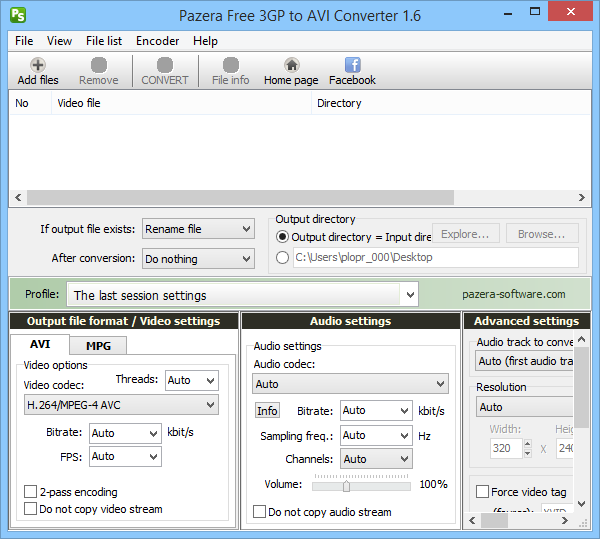The image size is (600, 539).
Task: Click the Facebook toolbar icon
Action: [x=352, y=71]
